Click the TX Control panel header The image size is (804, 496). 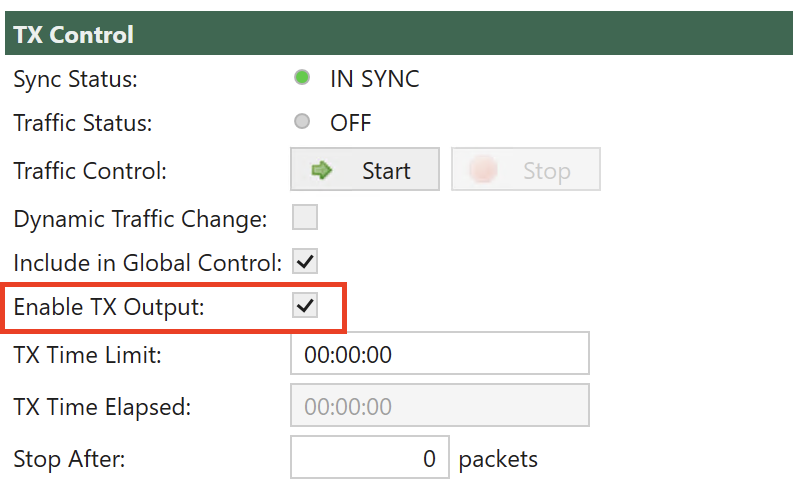coord(399,33)
